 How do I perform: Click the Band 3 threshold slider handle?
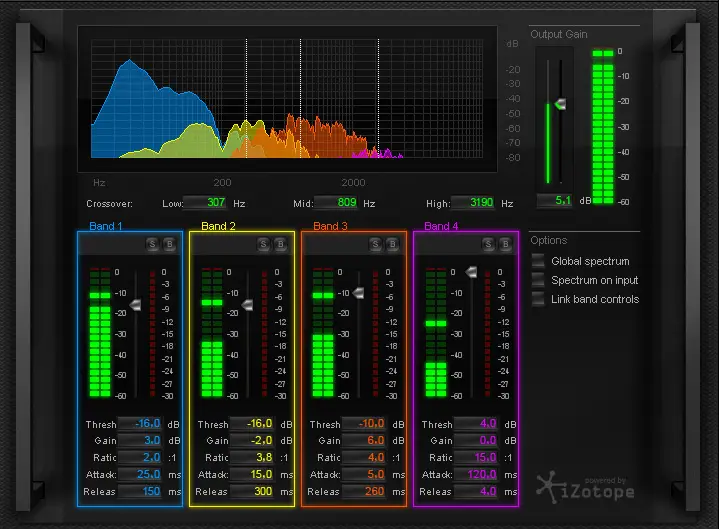point(359,293)
